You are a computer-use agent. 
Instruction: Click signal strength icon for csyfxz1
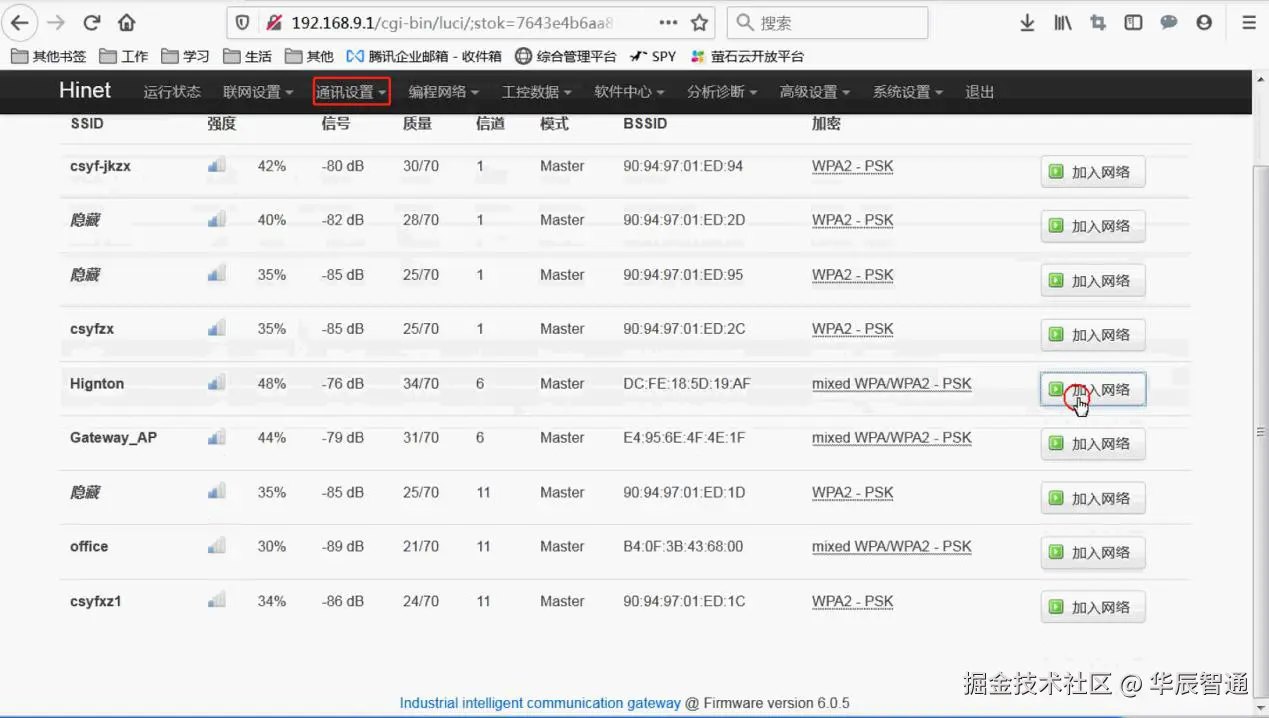coord(217,600)
